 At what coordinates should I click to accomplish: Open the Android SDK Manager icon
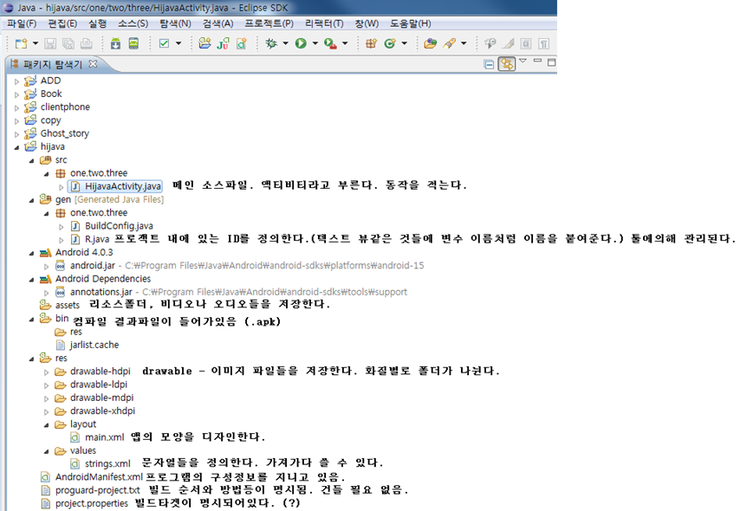116,44
